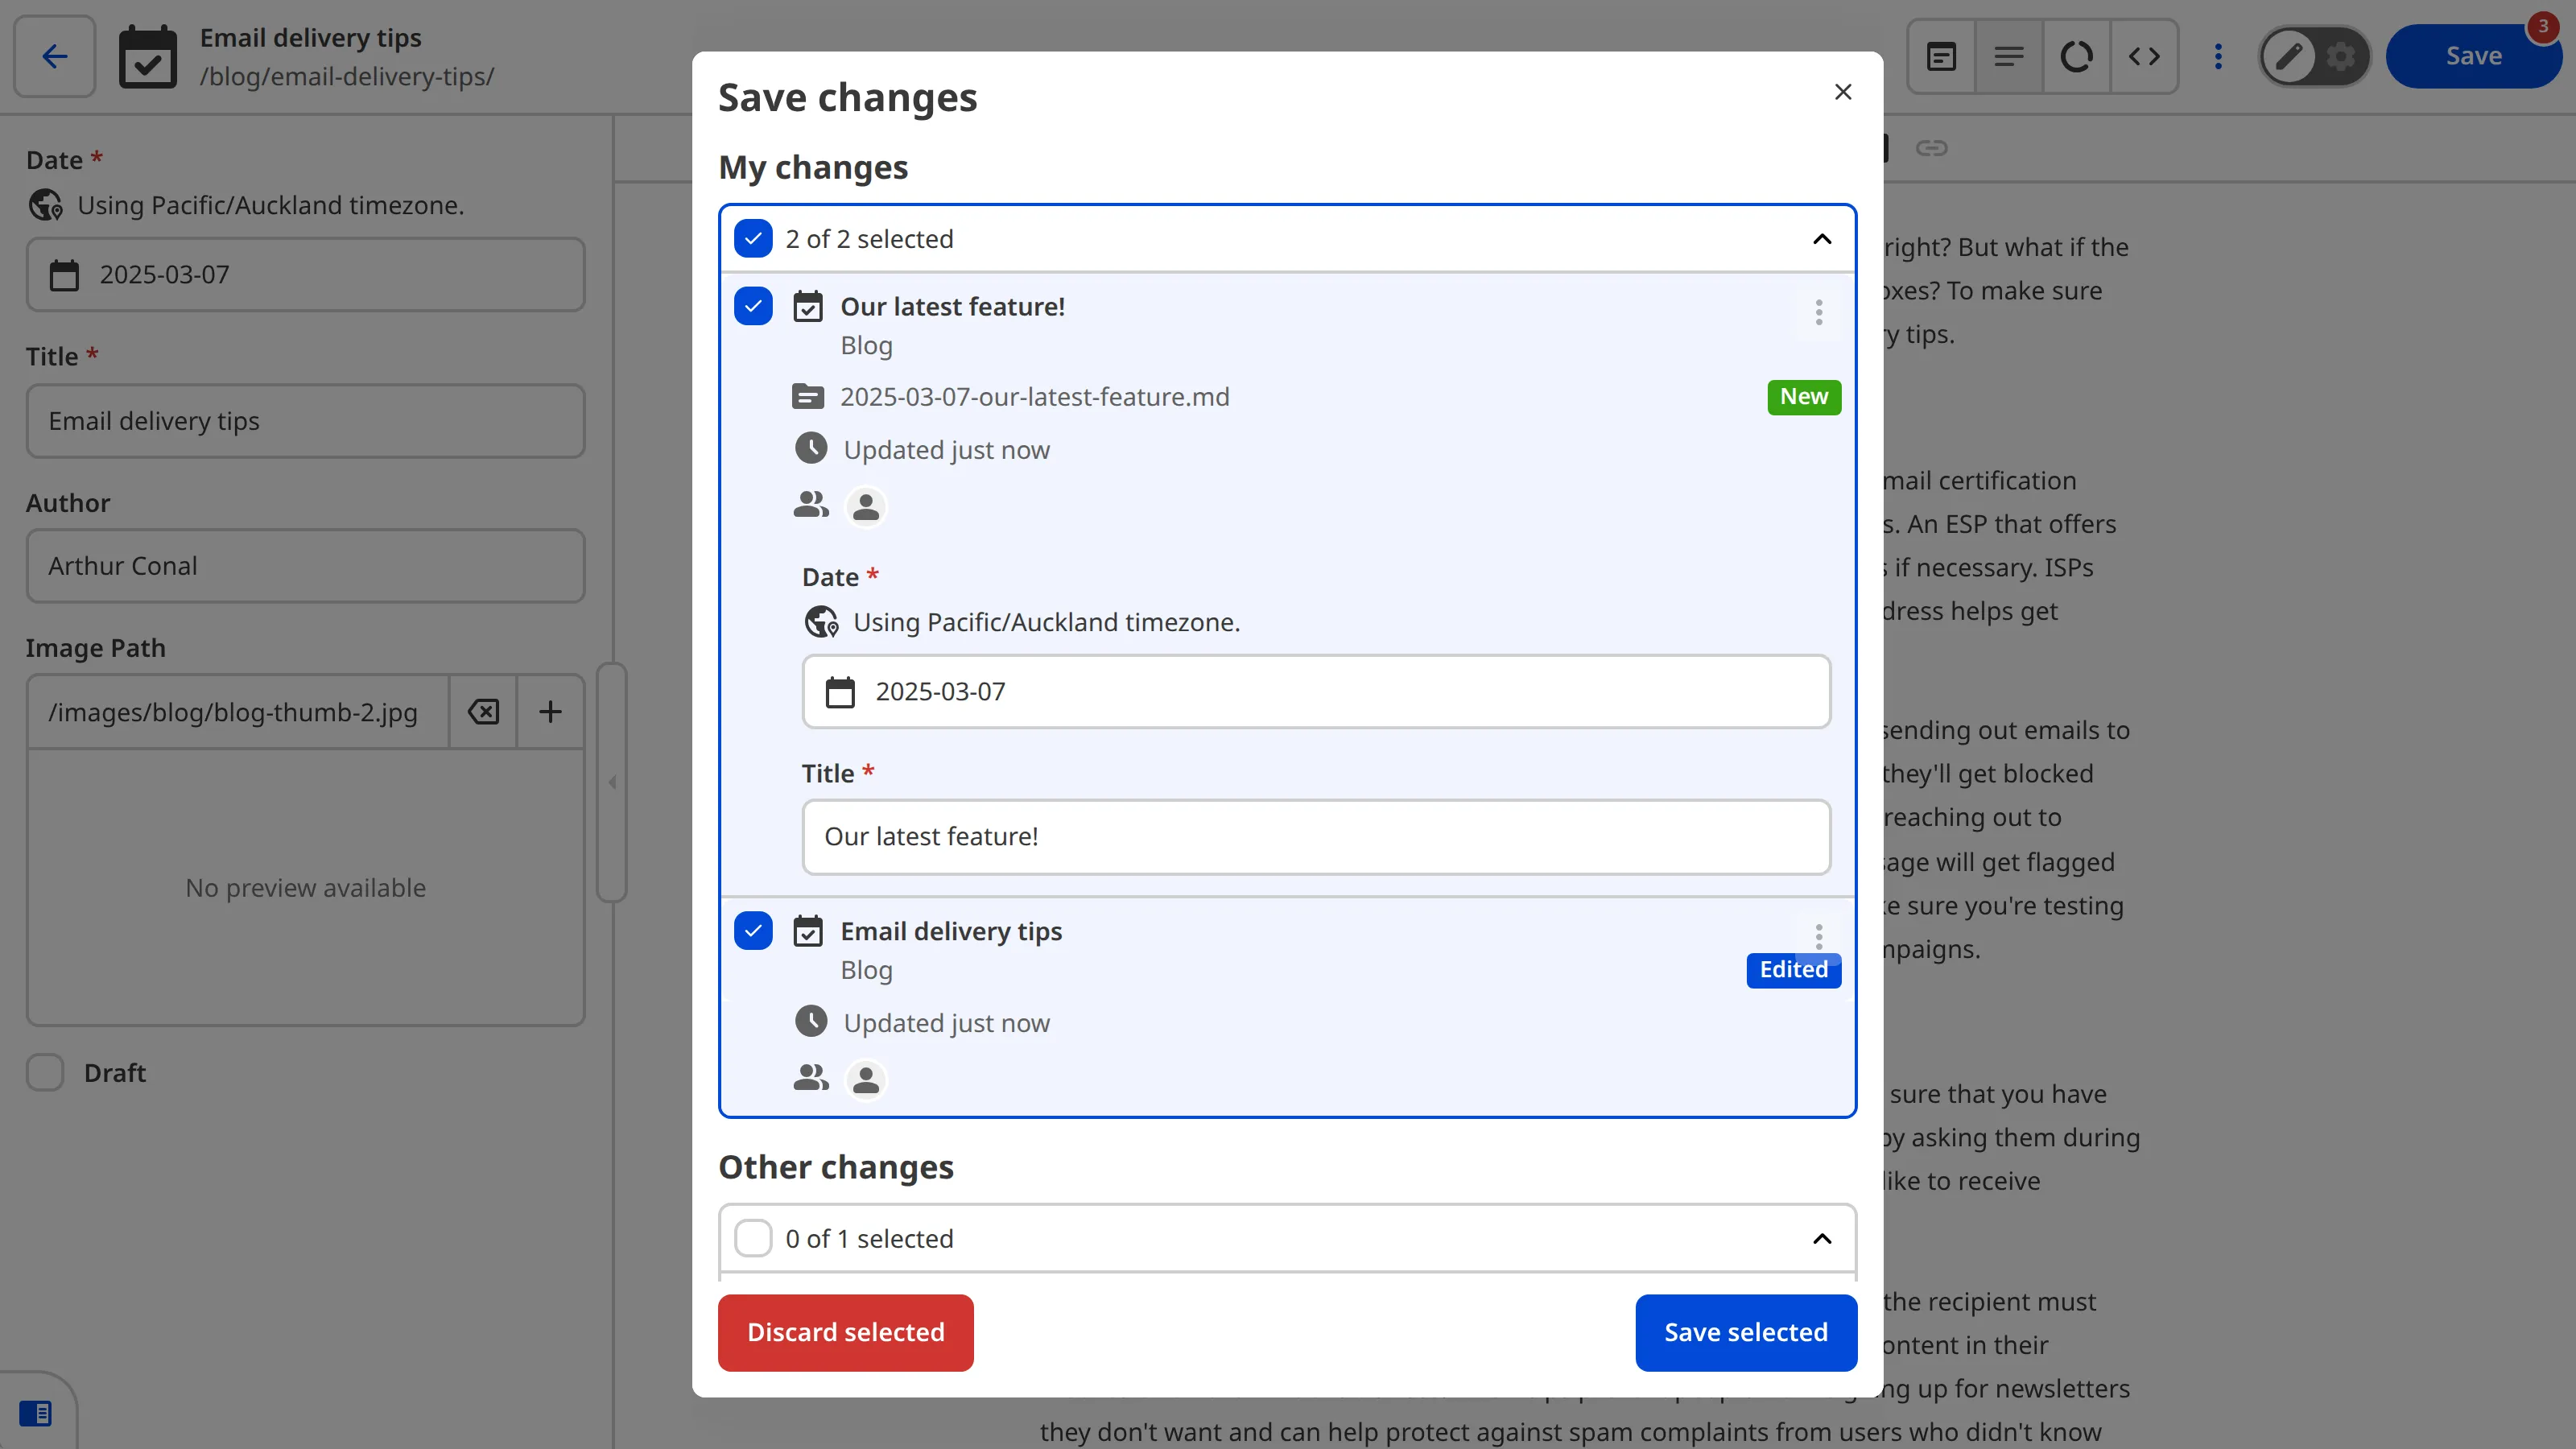Click the Edited badge
Screen dimensions: 2576x1449
point(1794,970)
